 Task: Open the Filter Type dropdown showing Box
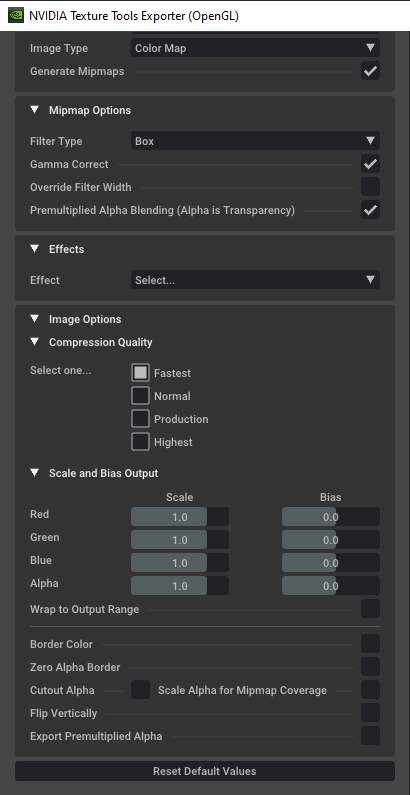pos(255,141)
